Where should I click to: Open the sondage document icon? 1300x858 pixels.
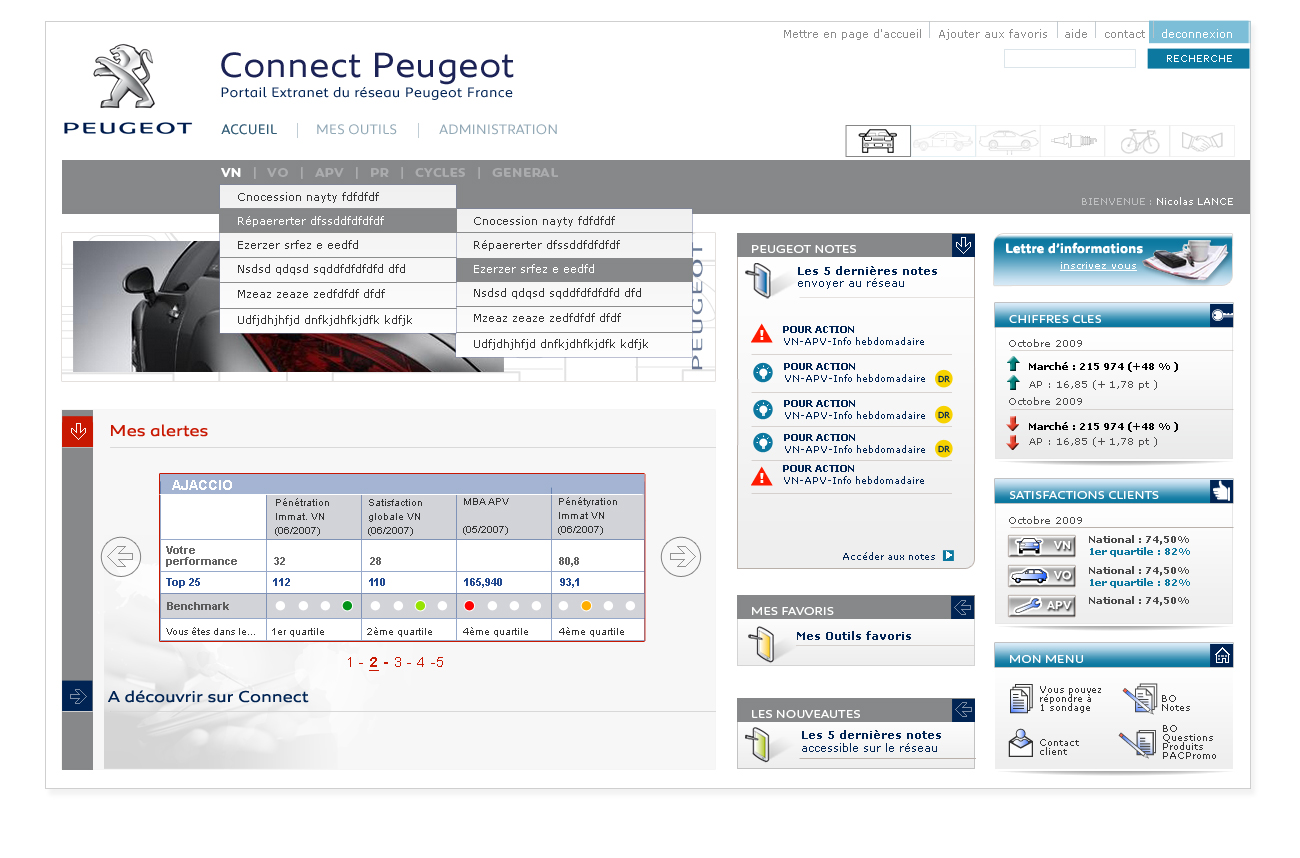(1021, 698)
